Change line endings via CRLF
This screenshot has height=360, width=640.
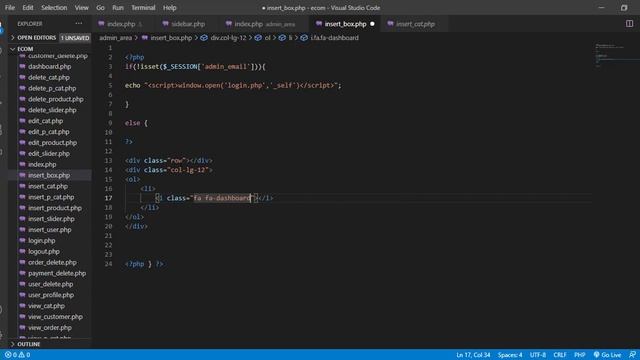tap(560, 355)
